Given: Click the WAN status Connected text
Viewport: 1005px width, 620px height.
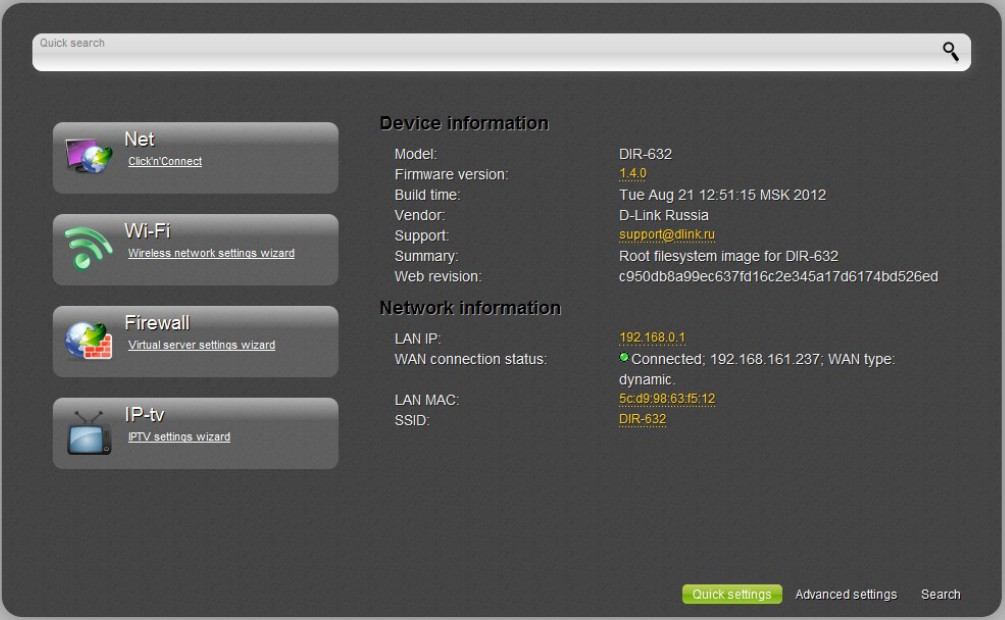Looking at the screenshot, I should coord(756,369).
